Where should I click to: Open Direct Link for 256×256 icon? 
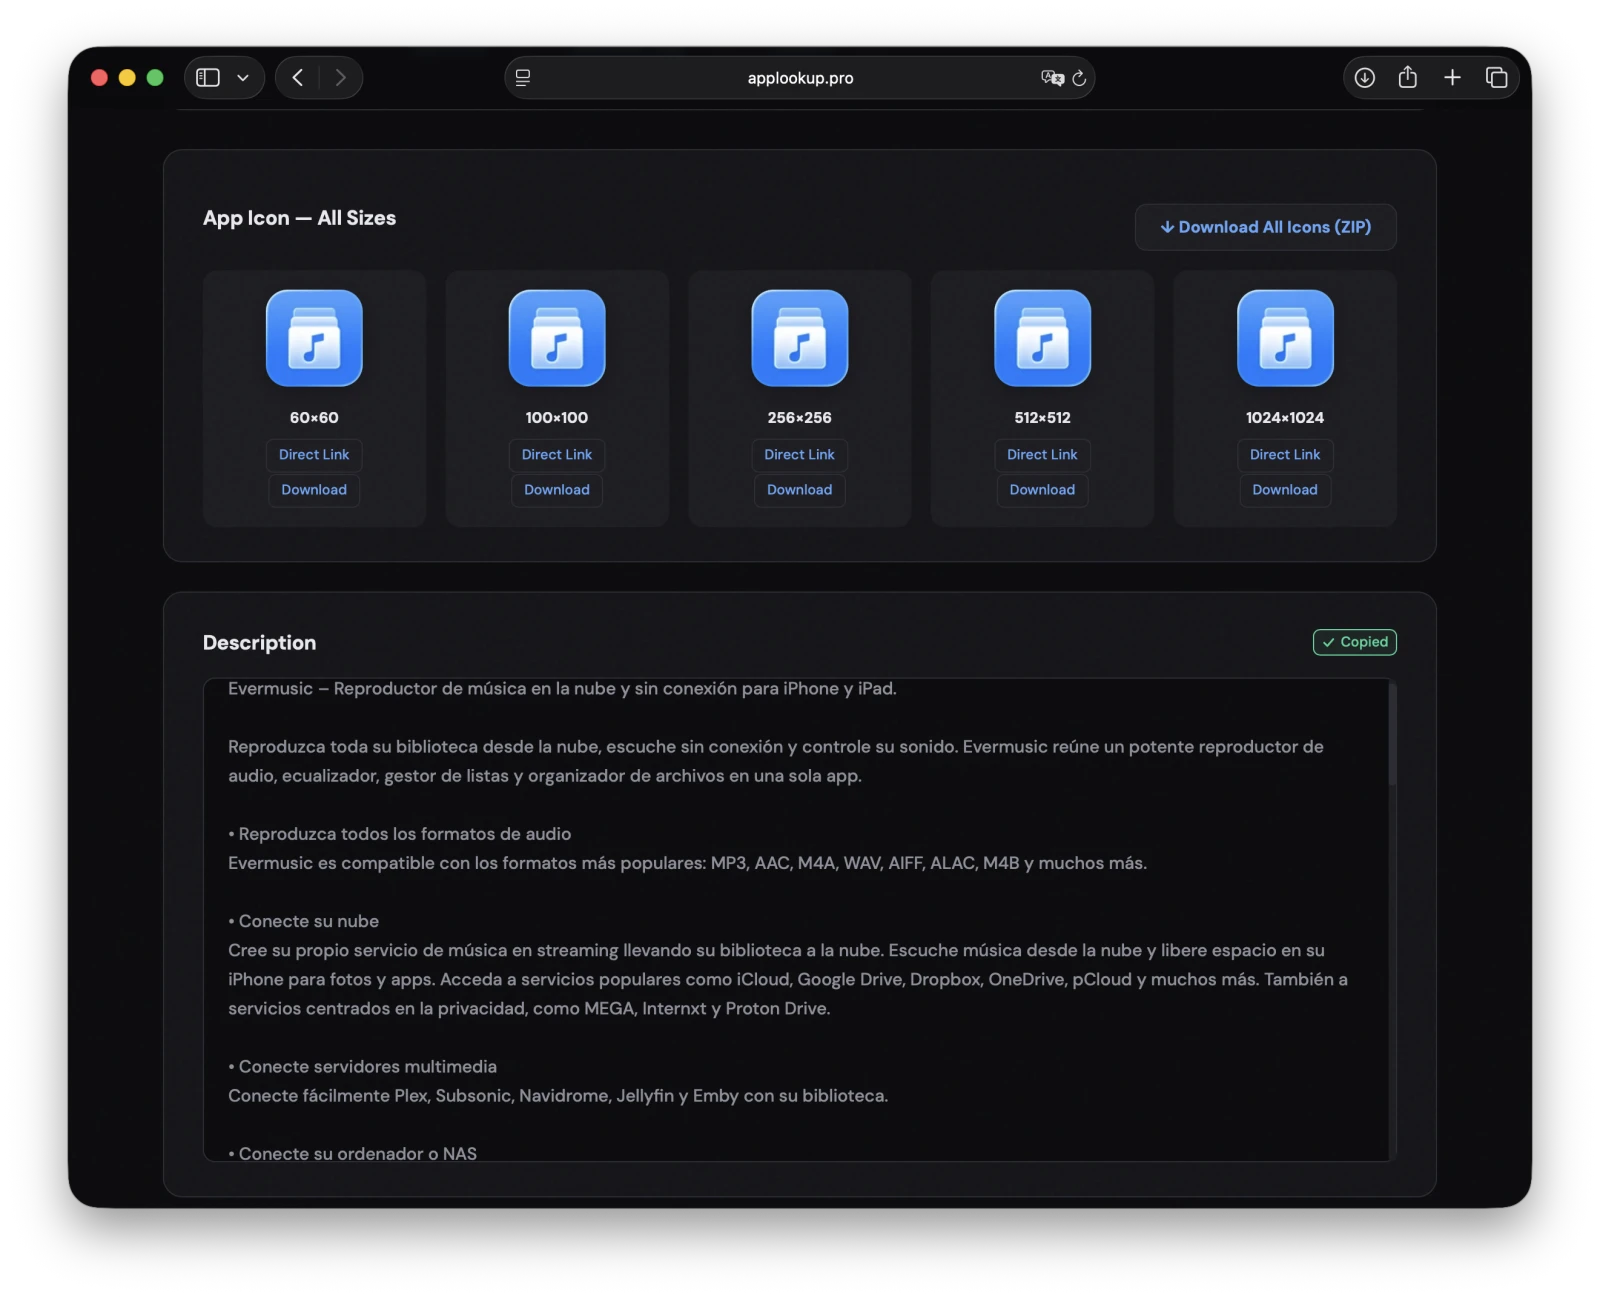coord(800,455)
